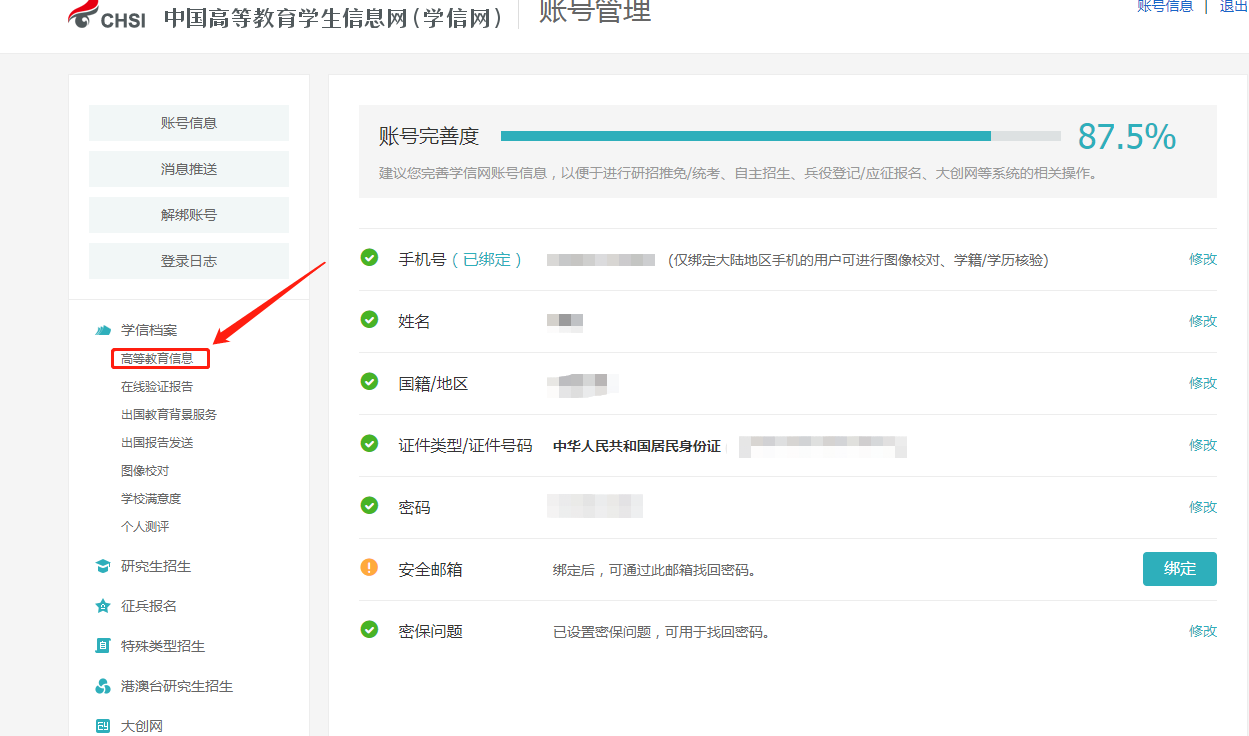Select 大创网 menu section
The width and height of the screenshot is (1249, 736).
pos(142,726)
